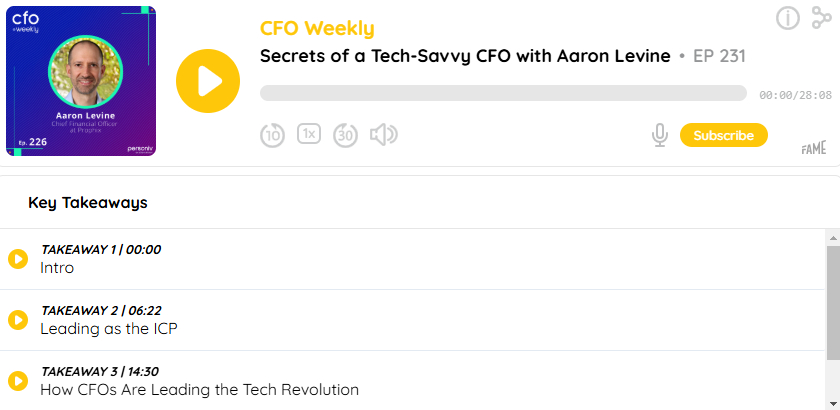This screenshot has width=840, height=410.
Task: Click the scrollbar up arrow in takeaways list
Action: [x=834, y=237]
